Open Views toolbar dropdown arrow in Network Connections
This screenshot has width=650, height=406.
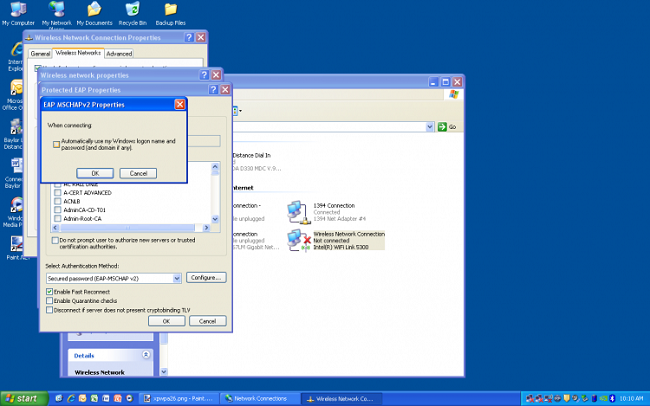click(240, 111)
